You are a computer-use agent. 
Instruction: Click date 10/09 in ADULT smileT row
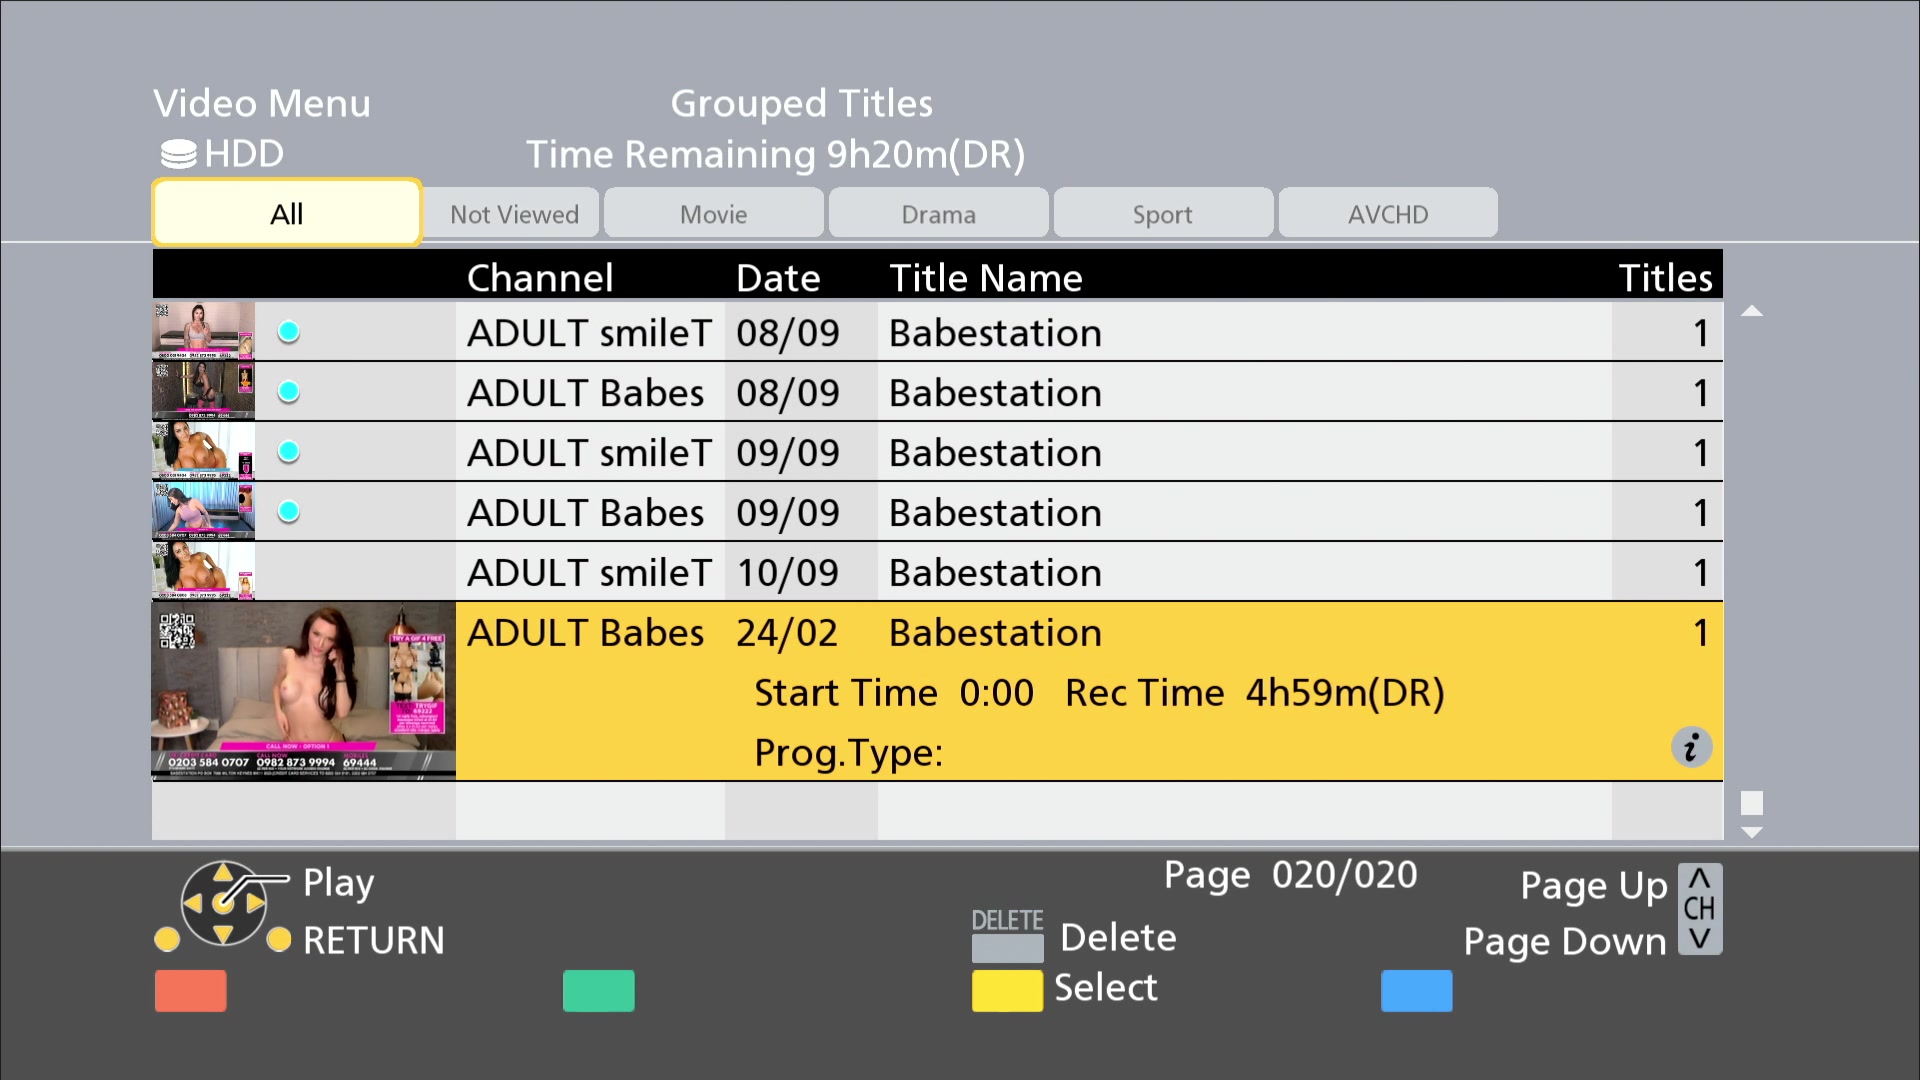click(x=788, y=573)
